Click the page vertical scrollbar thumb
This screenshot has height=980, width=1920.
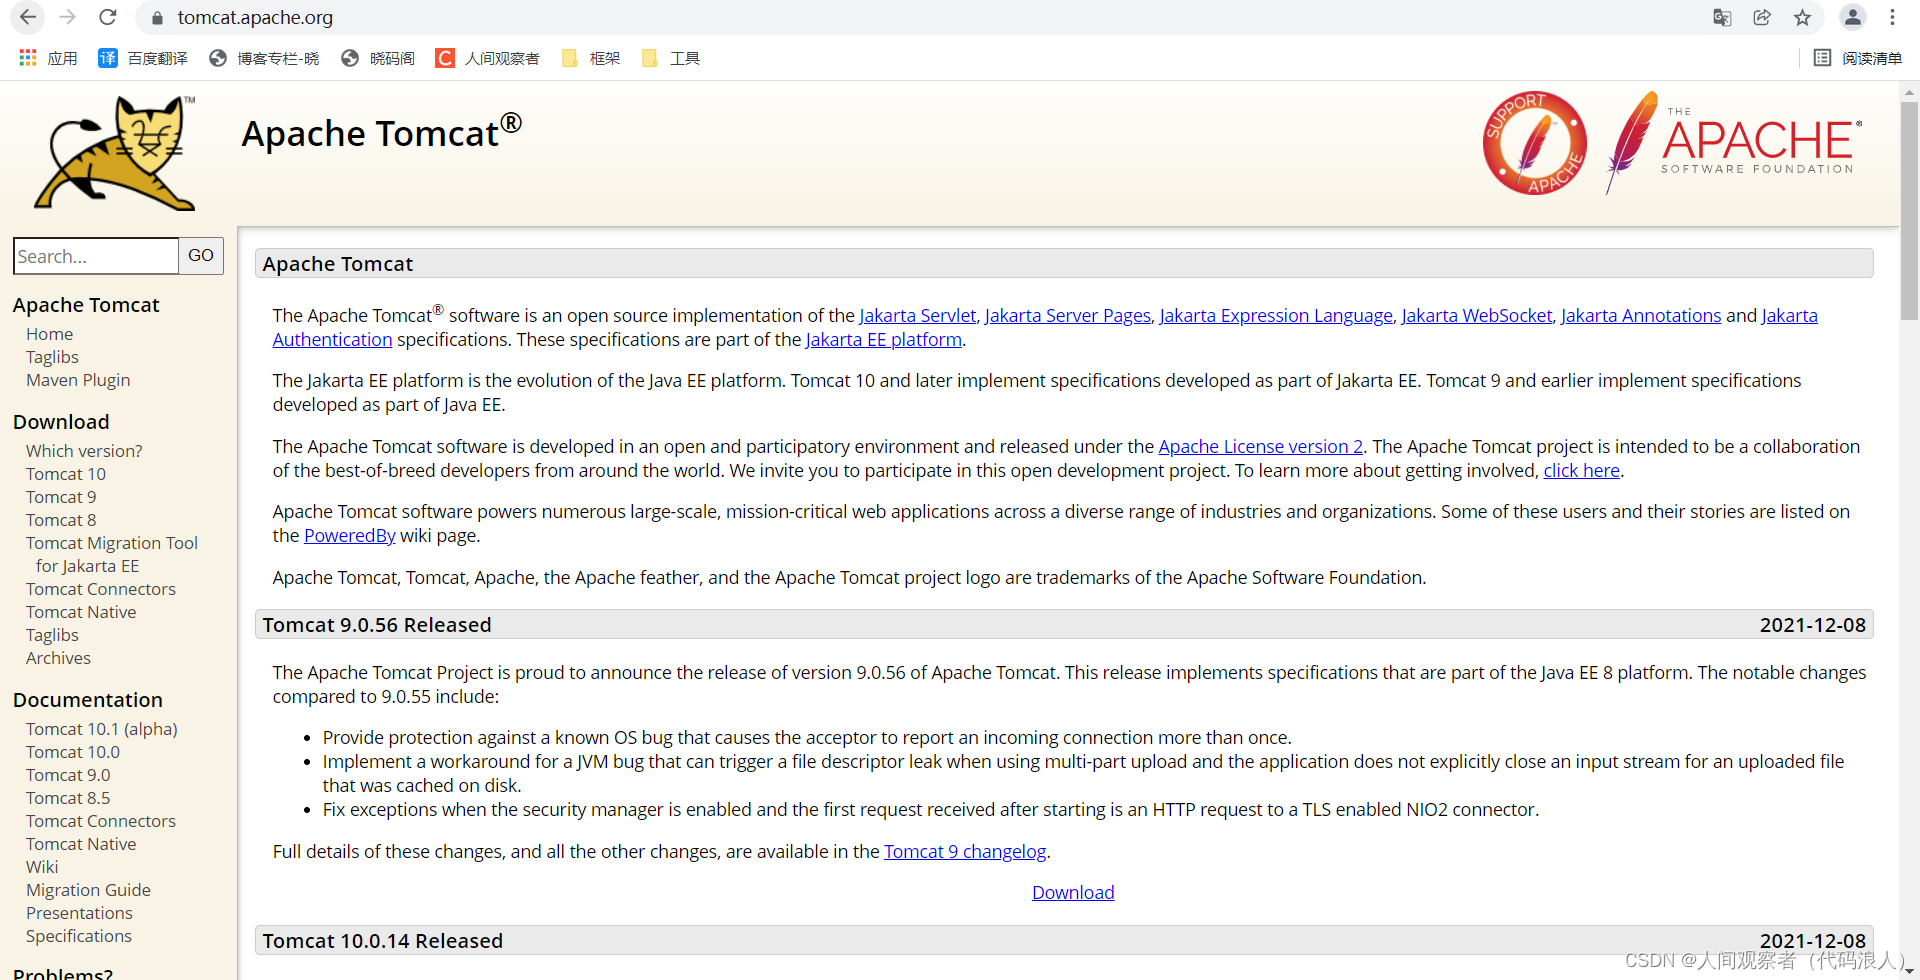(x=1909, y=210)
